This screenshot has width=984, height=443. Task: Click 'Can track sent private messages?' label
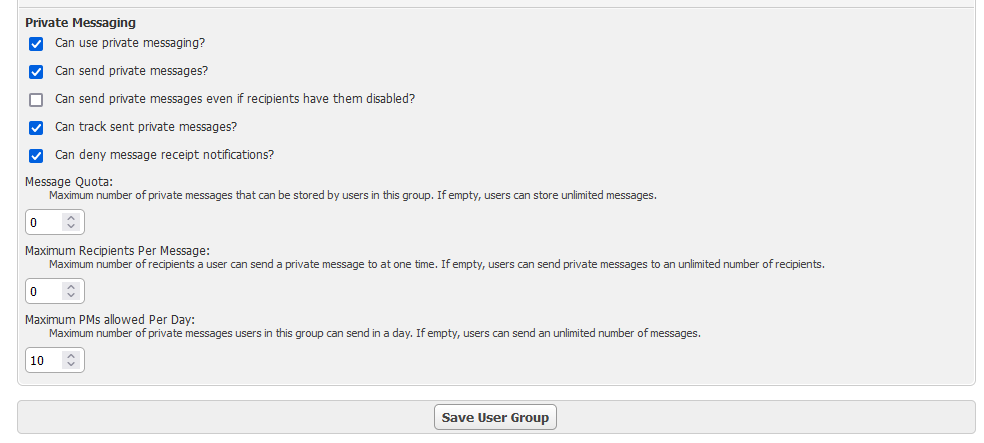coord(145,127)
